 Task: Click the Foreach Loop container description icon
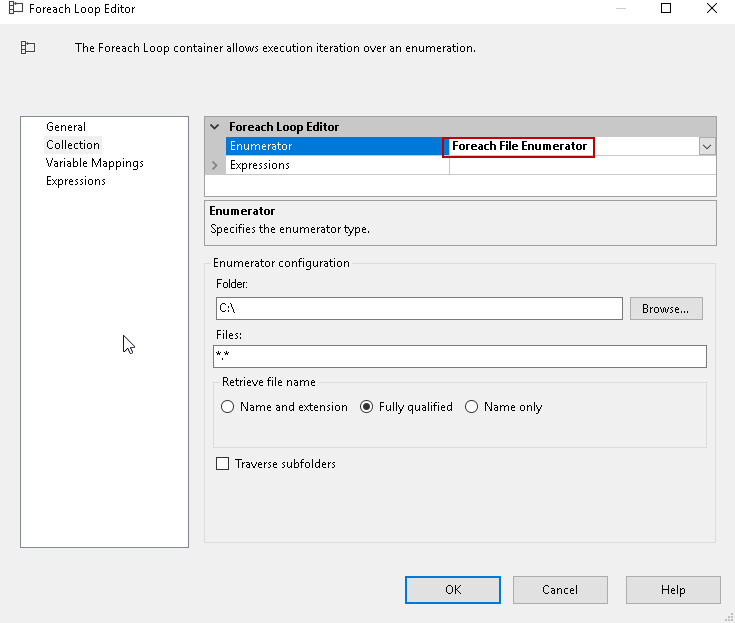coord(28,47)
